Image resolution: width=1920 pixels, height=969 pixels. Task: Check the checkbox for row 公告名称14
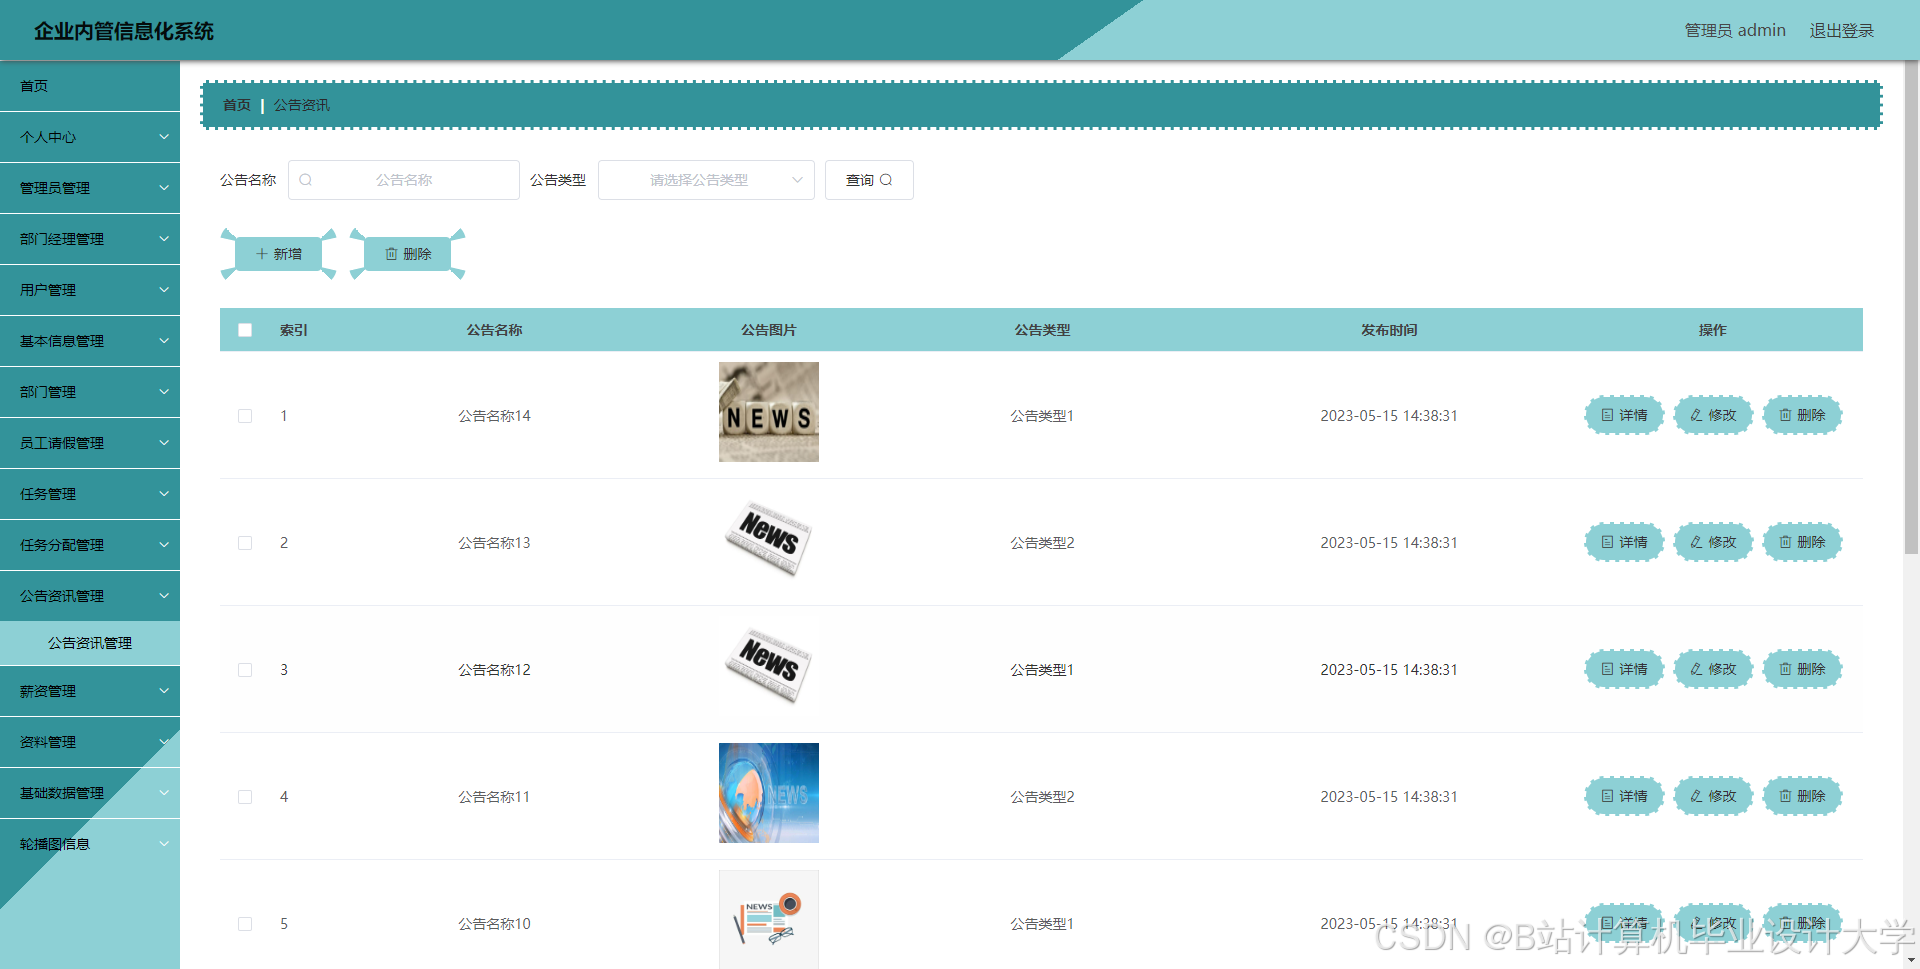(x=245, y=416)
